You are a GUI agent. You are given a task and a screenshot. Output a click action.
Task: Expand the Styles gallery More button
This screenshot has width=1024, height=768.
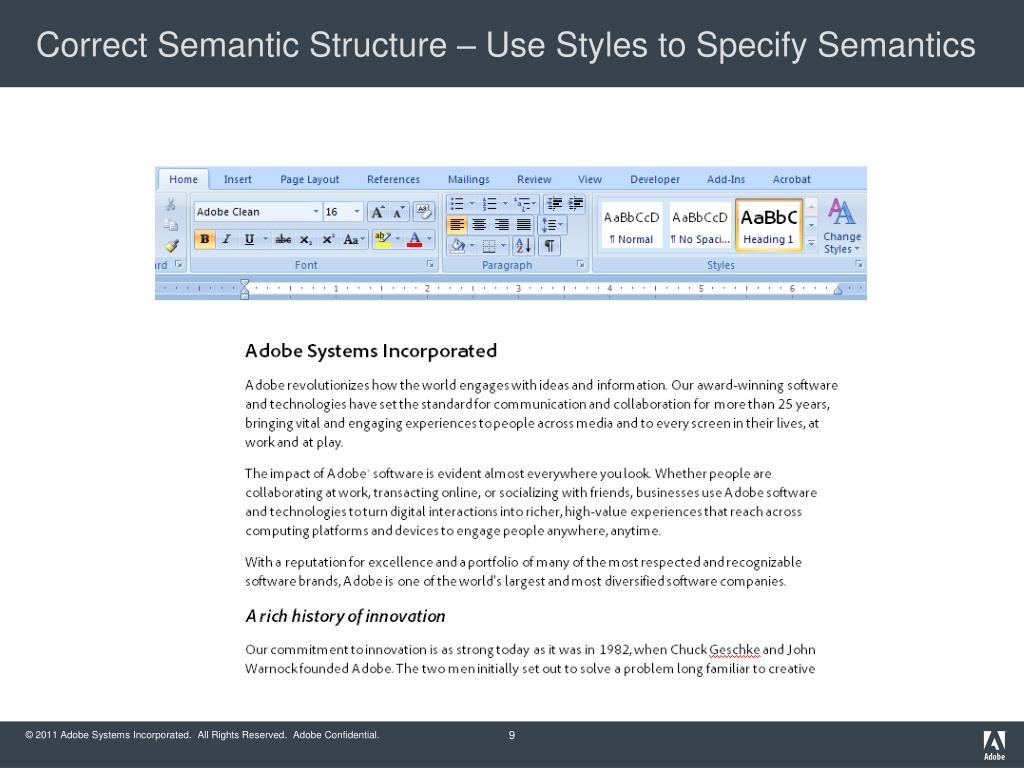click(811, 243)
